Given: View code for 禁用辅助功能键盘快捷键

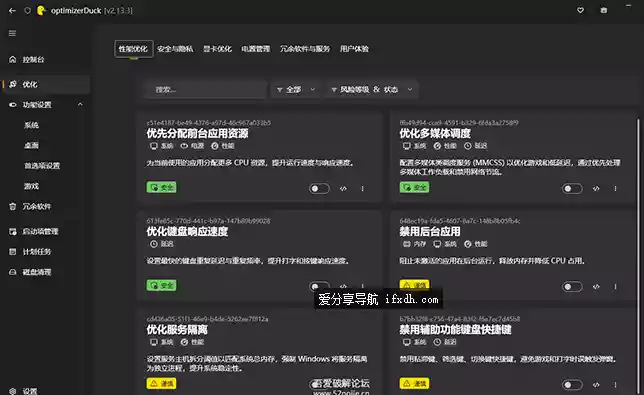Looking at the screenshot, I should click(596, 385).
